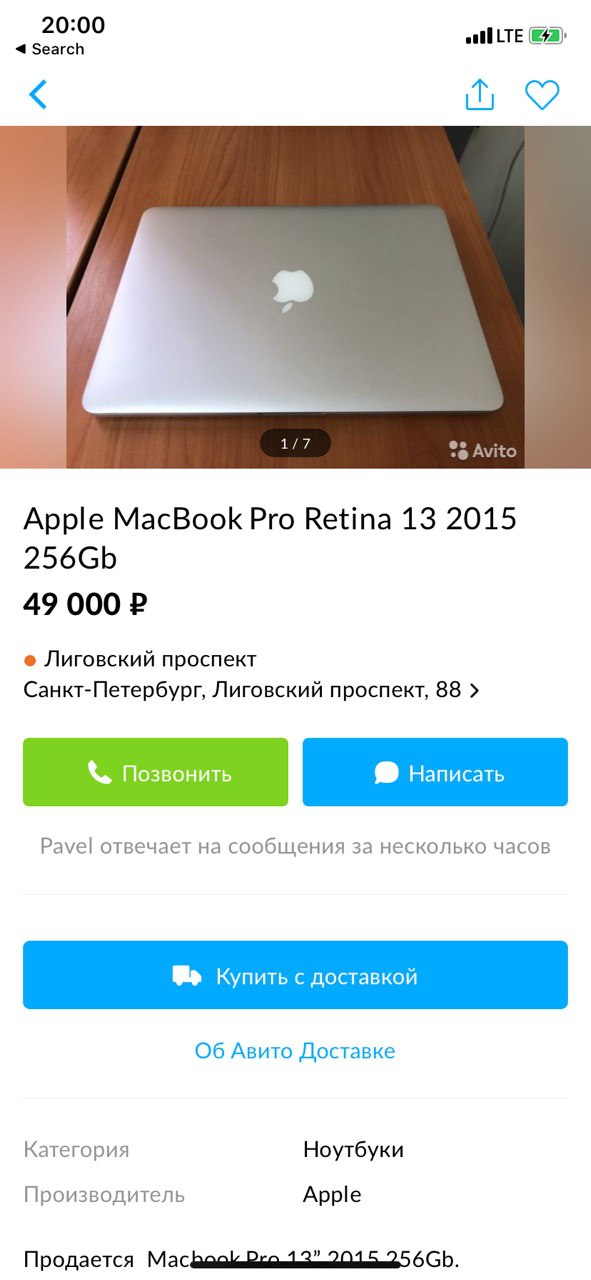The width and height of the screenshot is (591, 1280).
Task: Tap the orange metro dot by Лиговский проспект
Action: click(30, 660)
